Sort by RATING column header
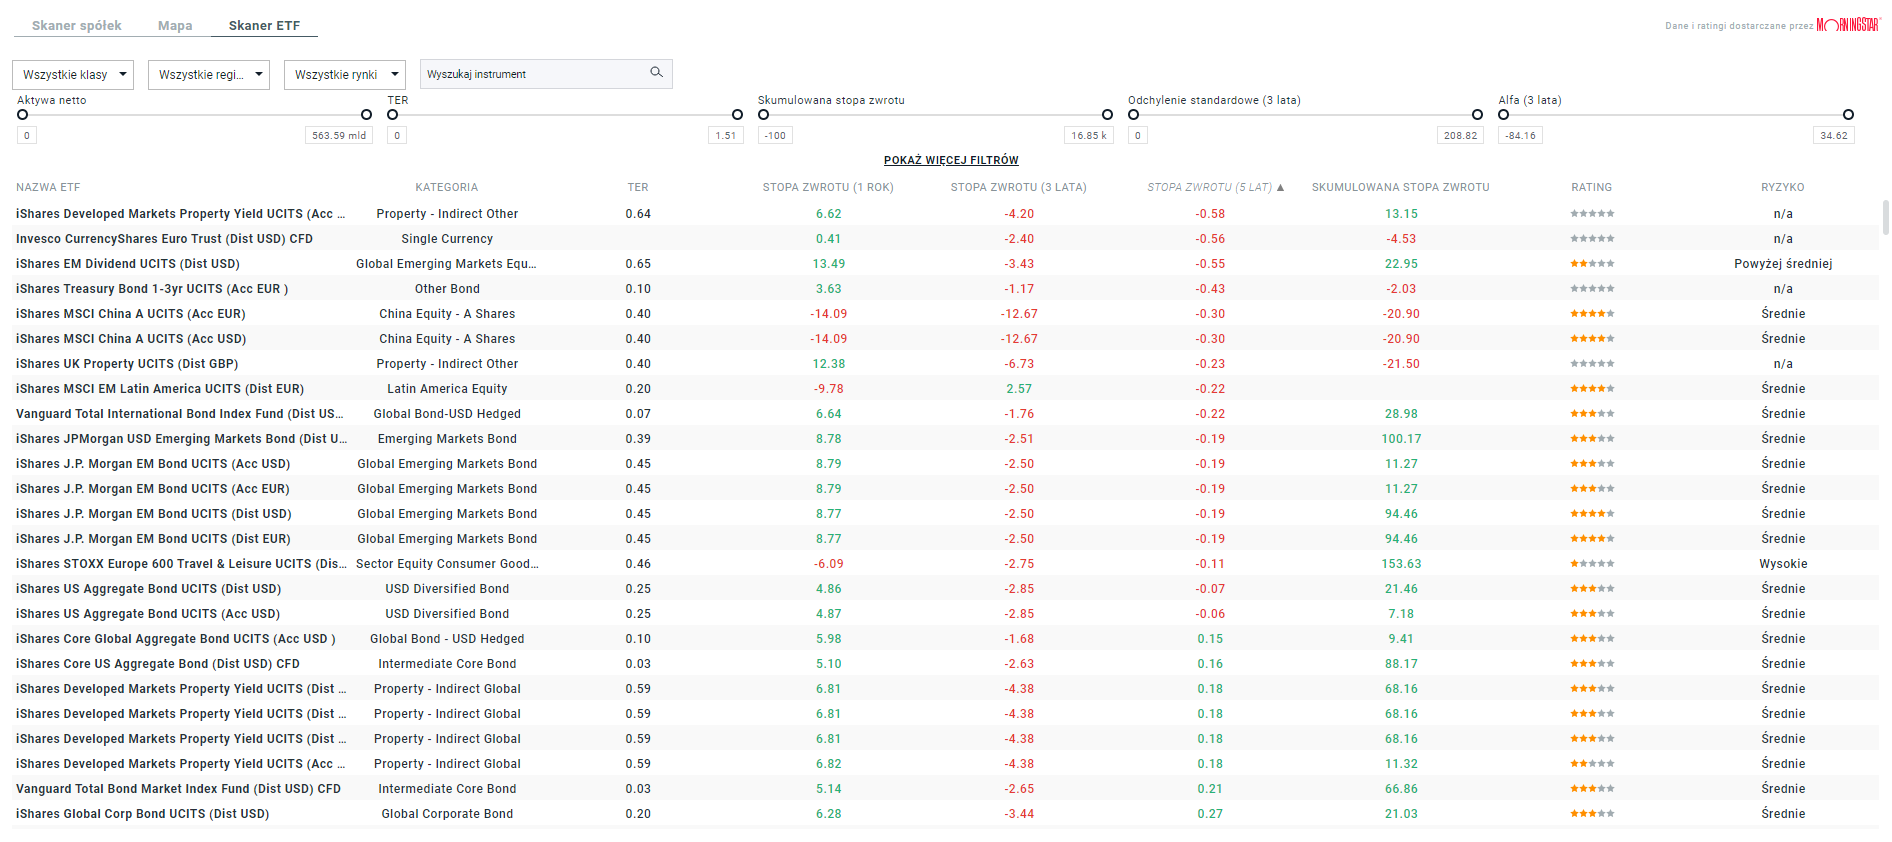 pos(1592,187)
